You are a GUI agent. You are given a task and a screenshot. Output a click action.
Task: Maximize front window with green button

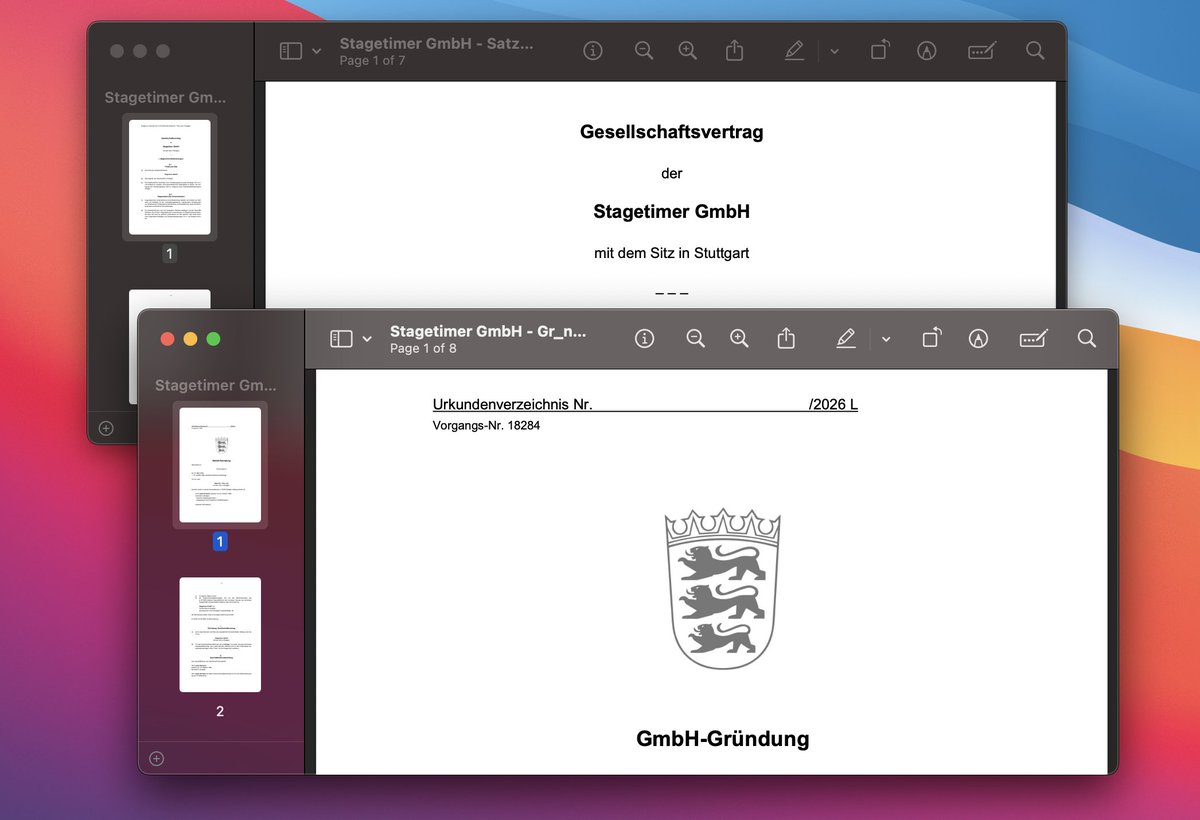[x=213, y=339]
